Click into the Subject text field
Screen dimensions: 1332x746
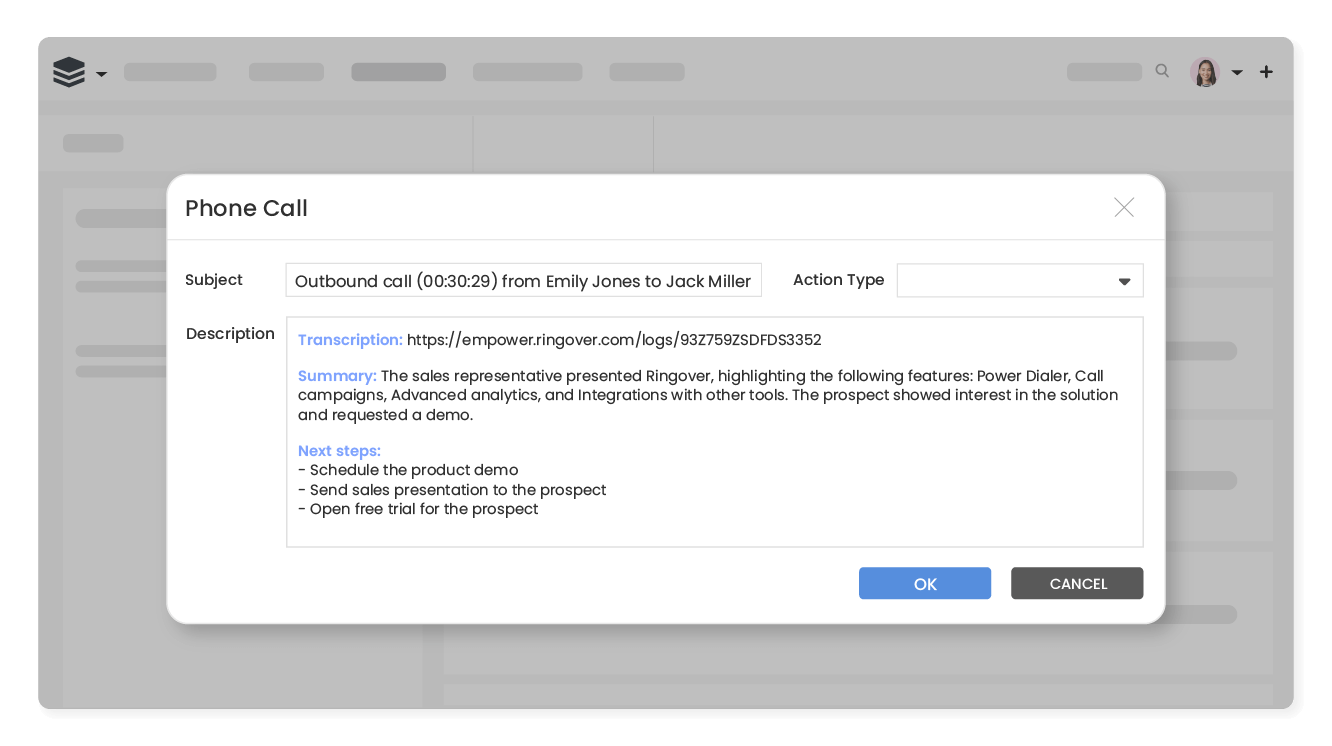pyautogui.click(x=523, y=281)
